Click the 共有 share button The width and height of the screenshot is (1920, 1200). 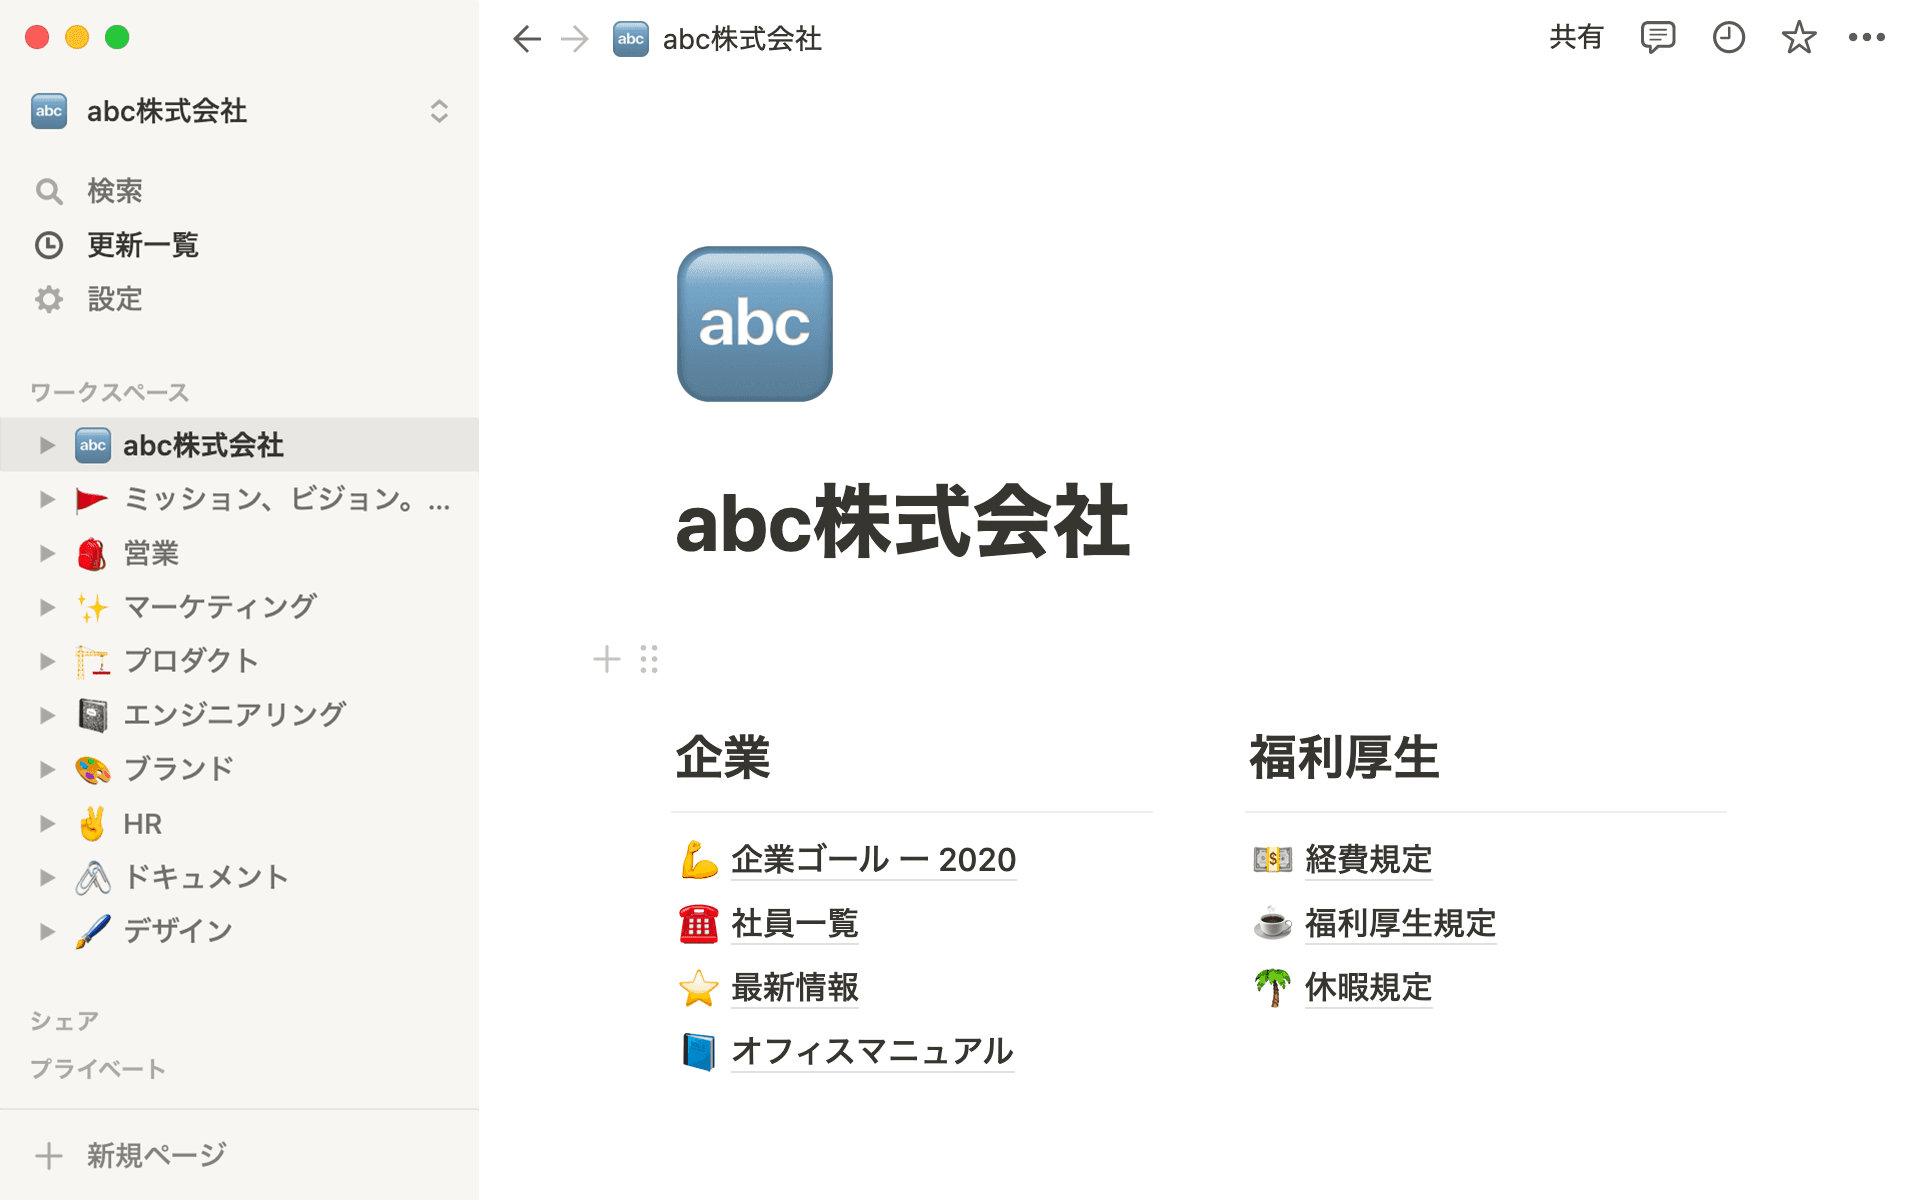1576,38
